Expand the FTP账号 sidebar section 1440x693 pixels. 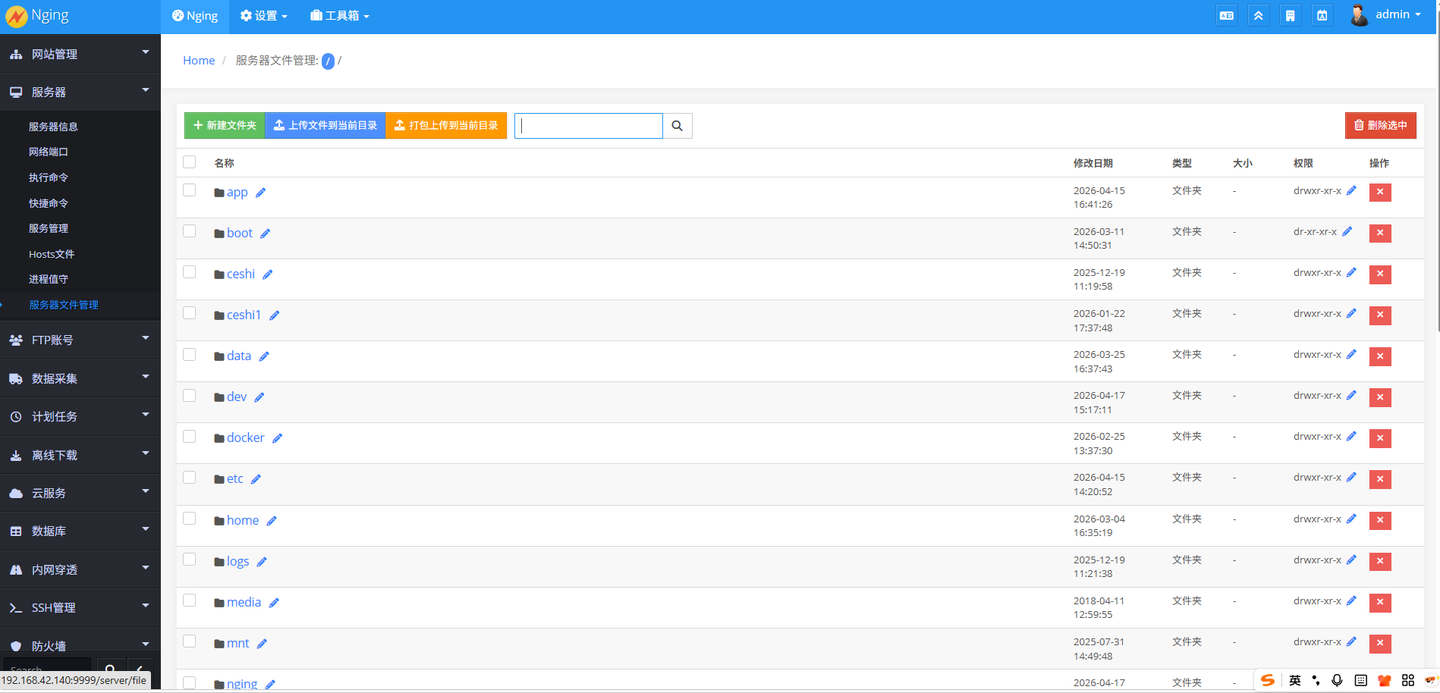80,340
